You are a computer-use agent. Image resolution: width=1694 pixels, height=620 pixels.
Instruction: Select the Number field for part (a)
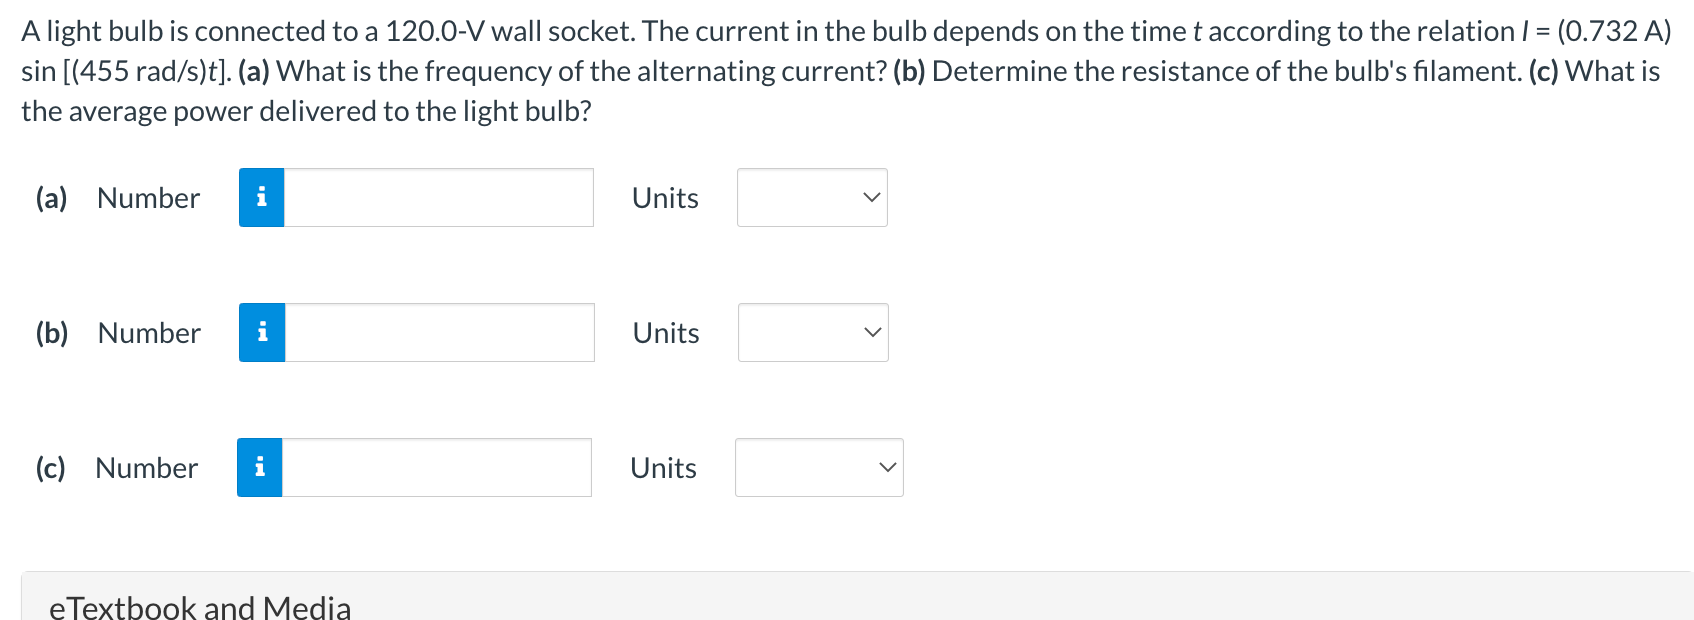click(x=438, y=198)
